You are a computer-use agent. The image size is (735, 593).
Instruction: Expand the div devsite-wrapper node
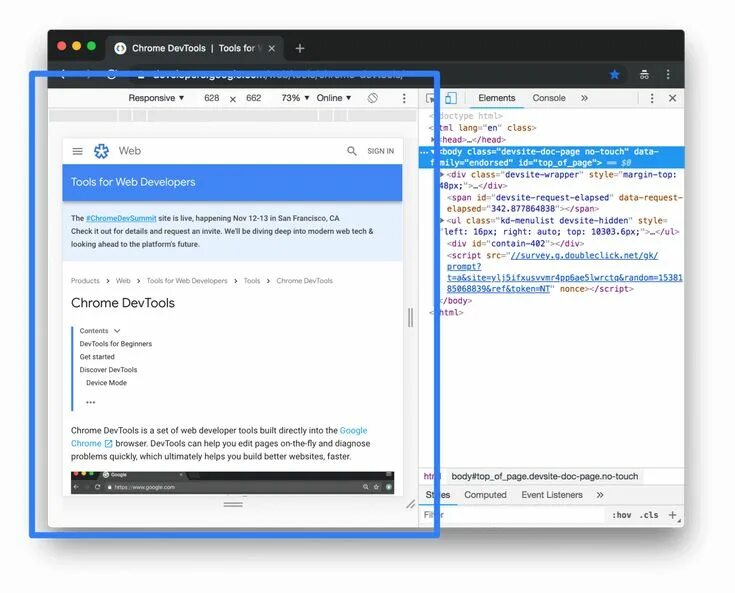442,174
